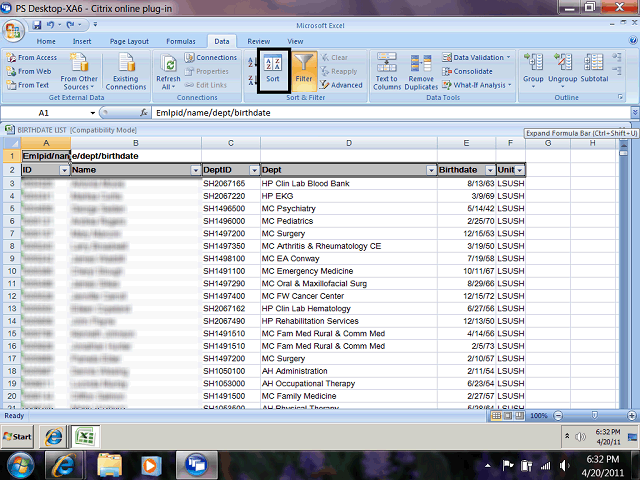
Task: Switch to Normal view in status bar
Action: [x=496, y=416]
